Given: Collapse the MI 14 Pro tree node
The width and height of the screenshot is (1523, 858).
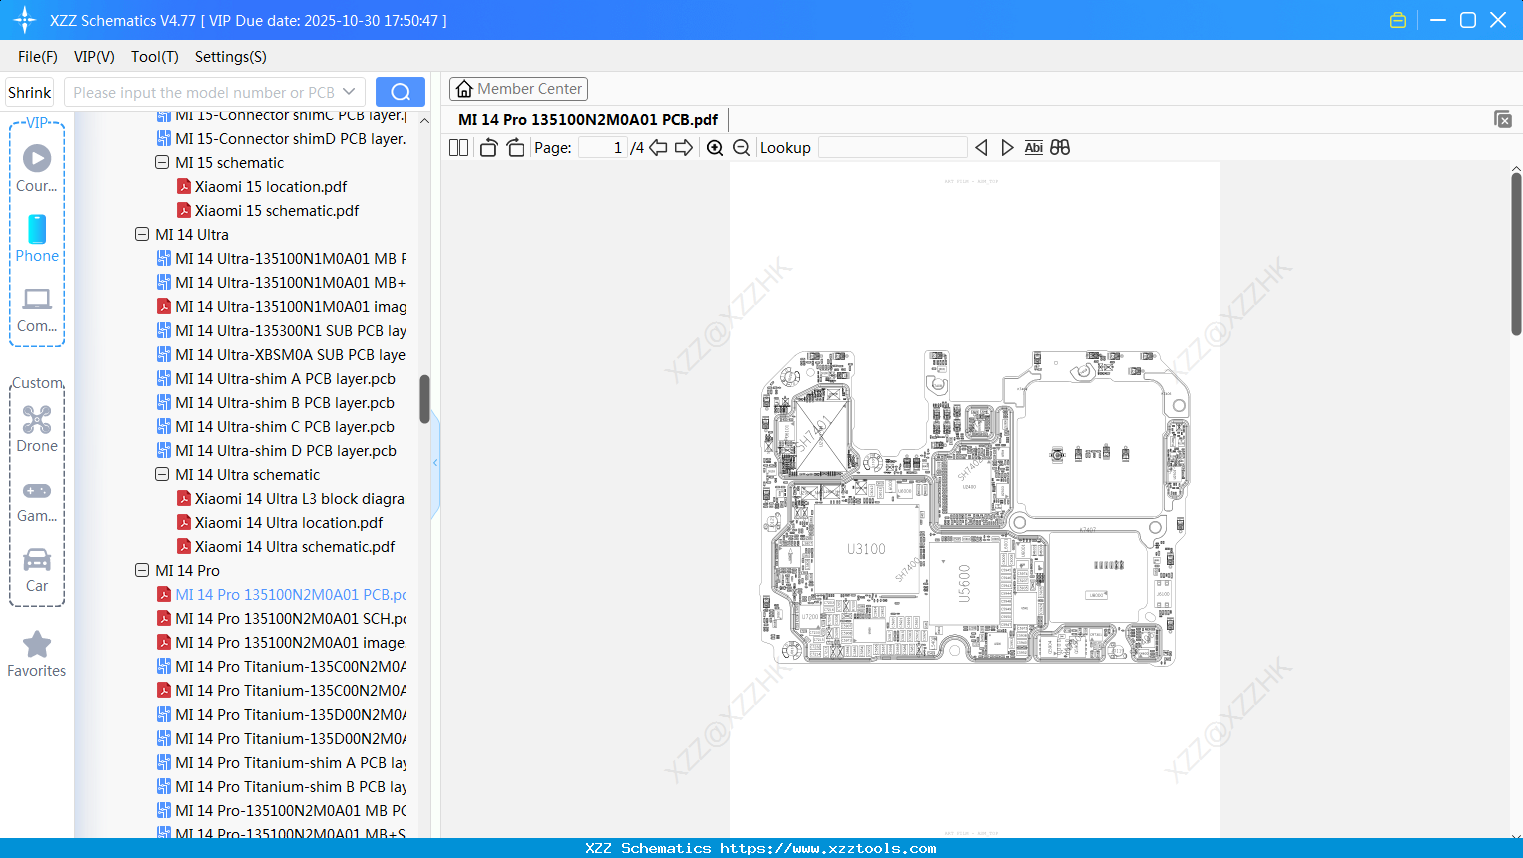Looking at the screenshot, I should point(142,570).
